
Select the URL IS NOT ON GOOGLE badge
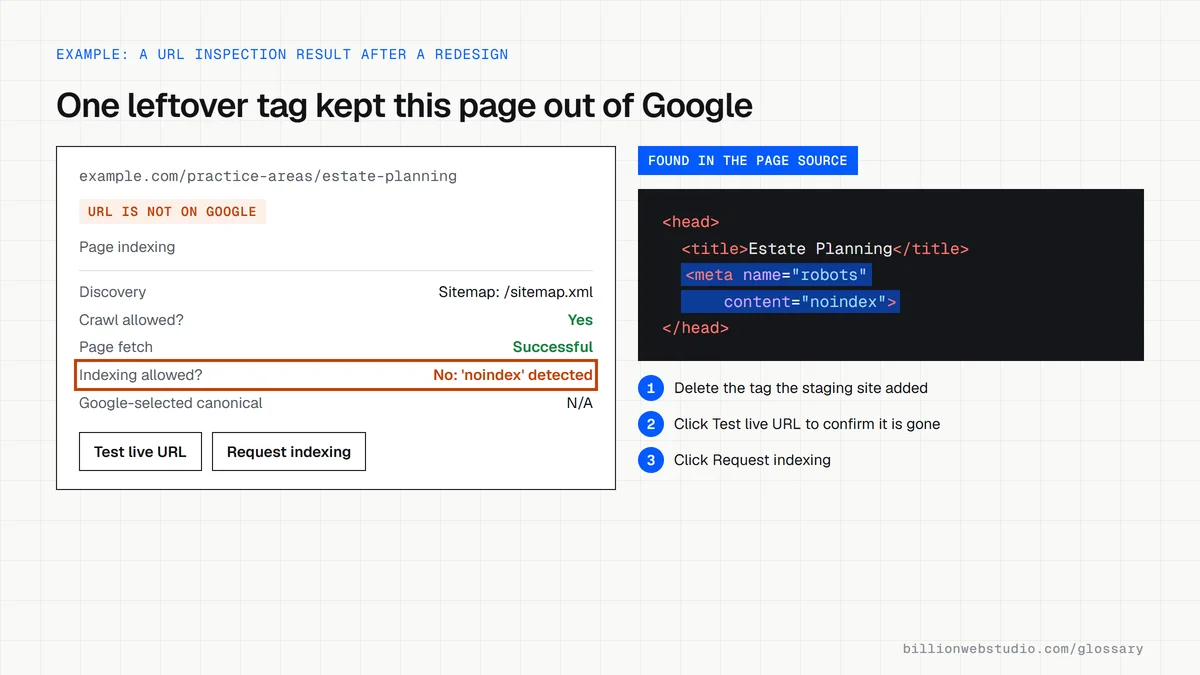(x=172, y=211)
